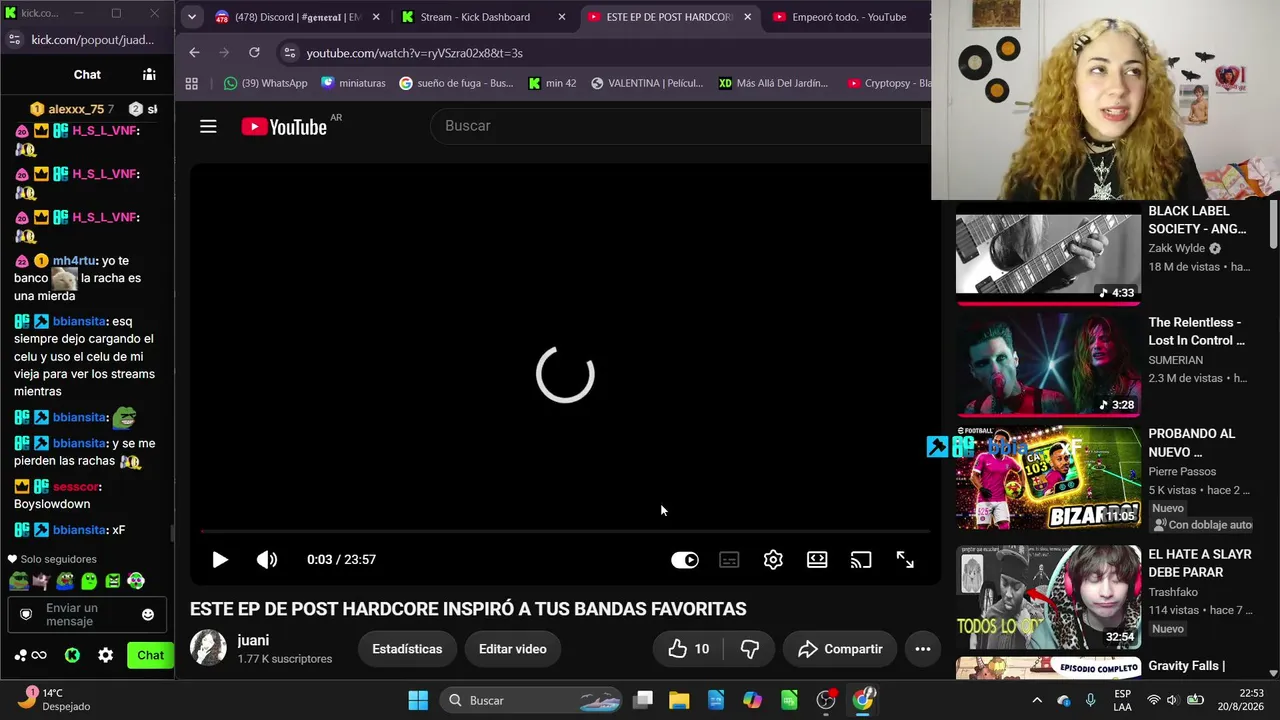Screen dimensions: 1280x720
Task: Open site info in Kick popout window
Action: tap(14, 40)
